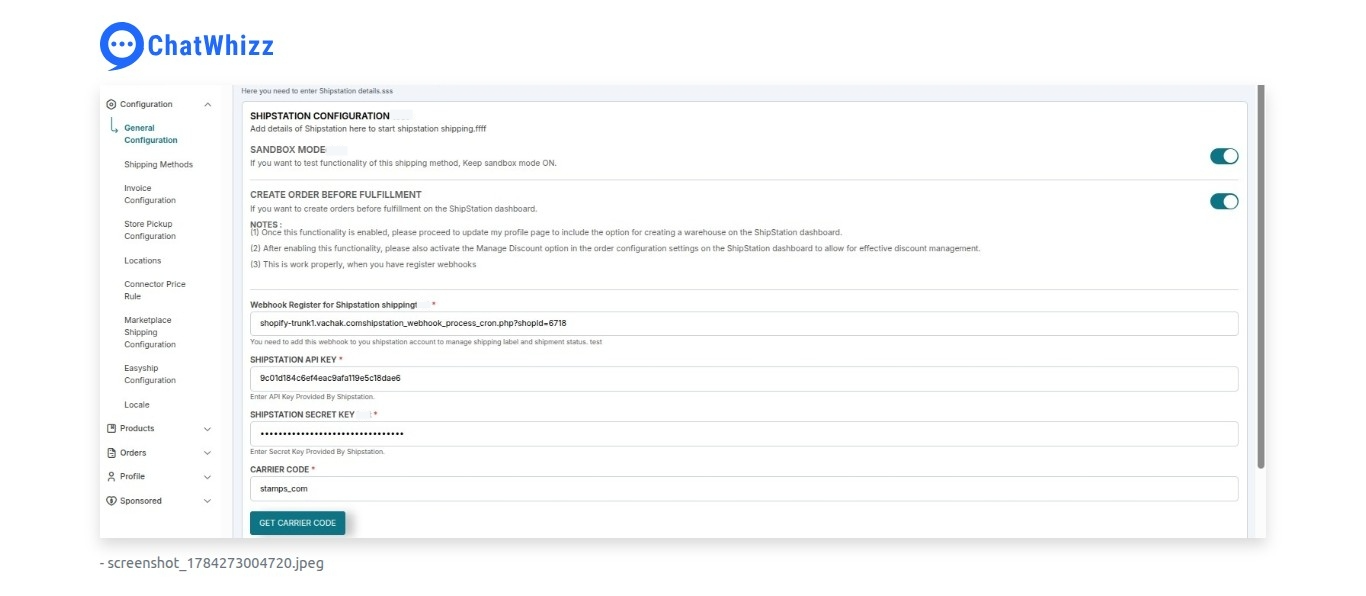
Task: Click the screenshot_1784273004720.jpeg caption
Action: pos(216,563)
